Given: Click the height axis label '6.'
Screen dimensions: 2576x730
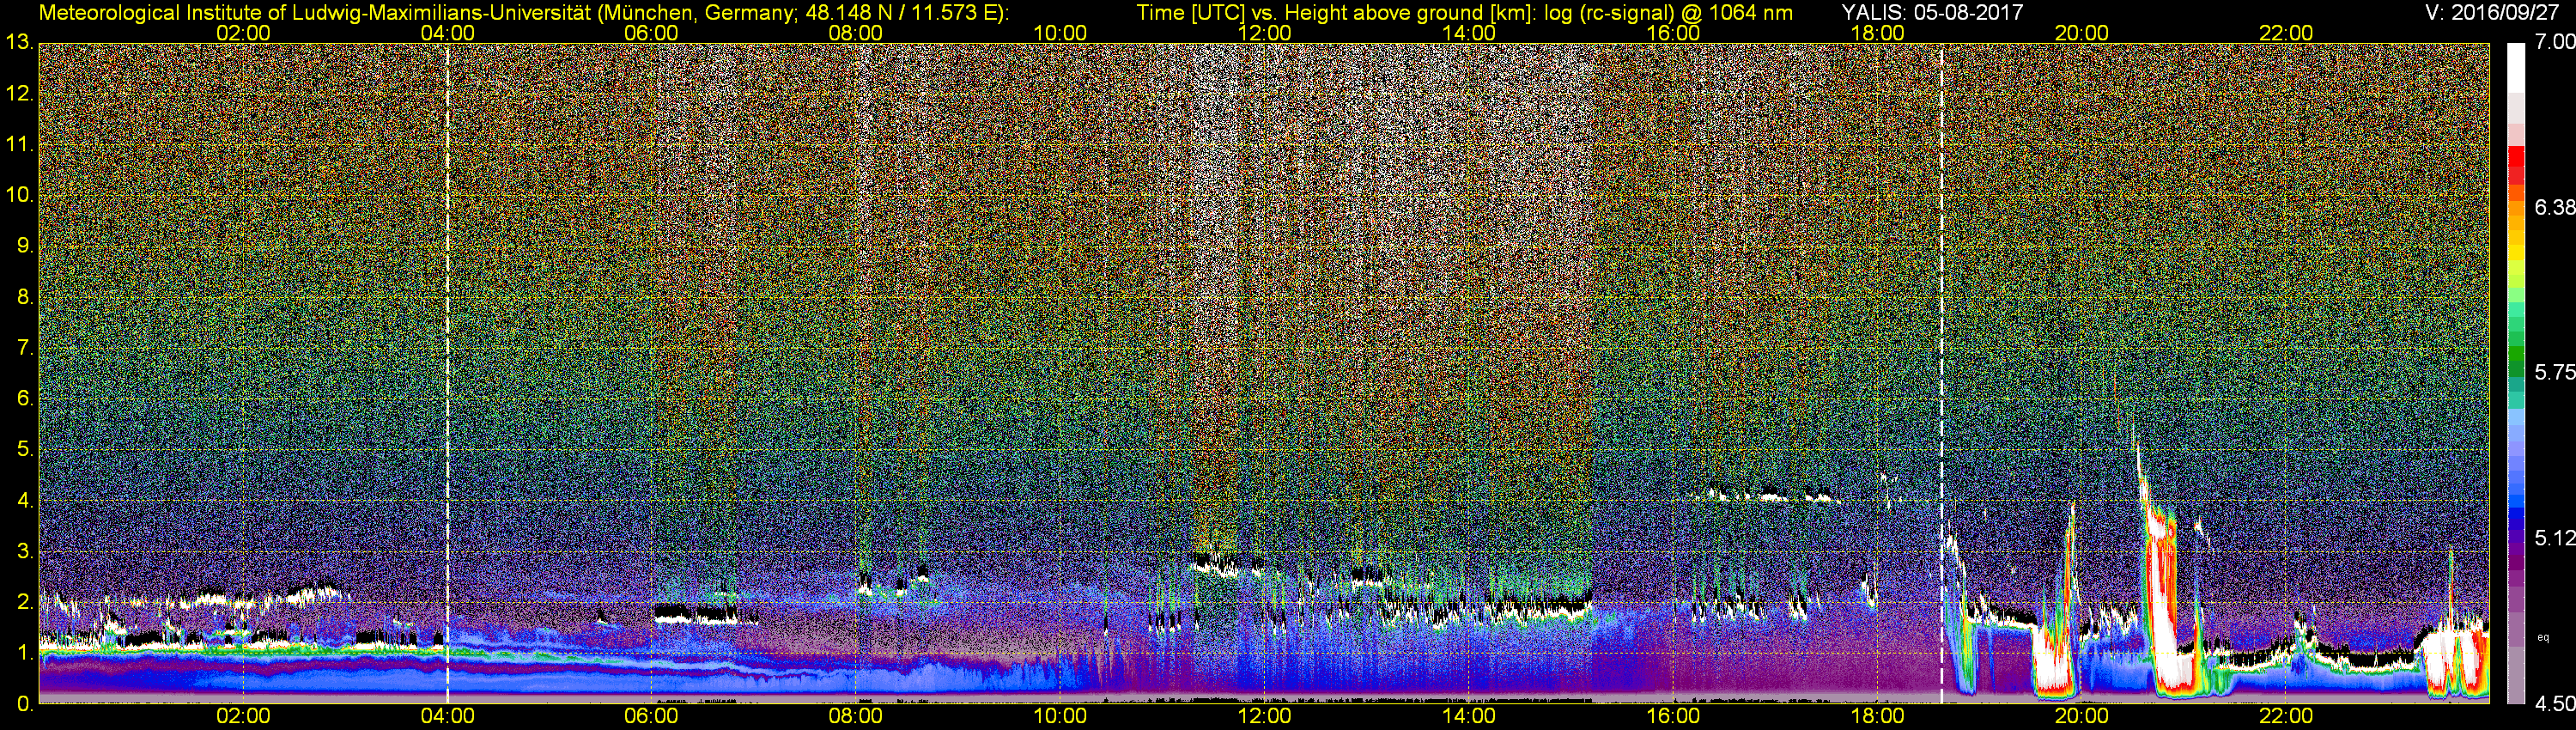Looking at the screenshot, I should (25, 398).
